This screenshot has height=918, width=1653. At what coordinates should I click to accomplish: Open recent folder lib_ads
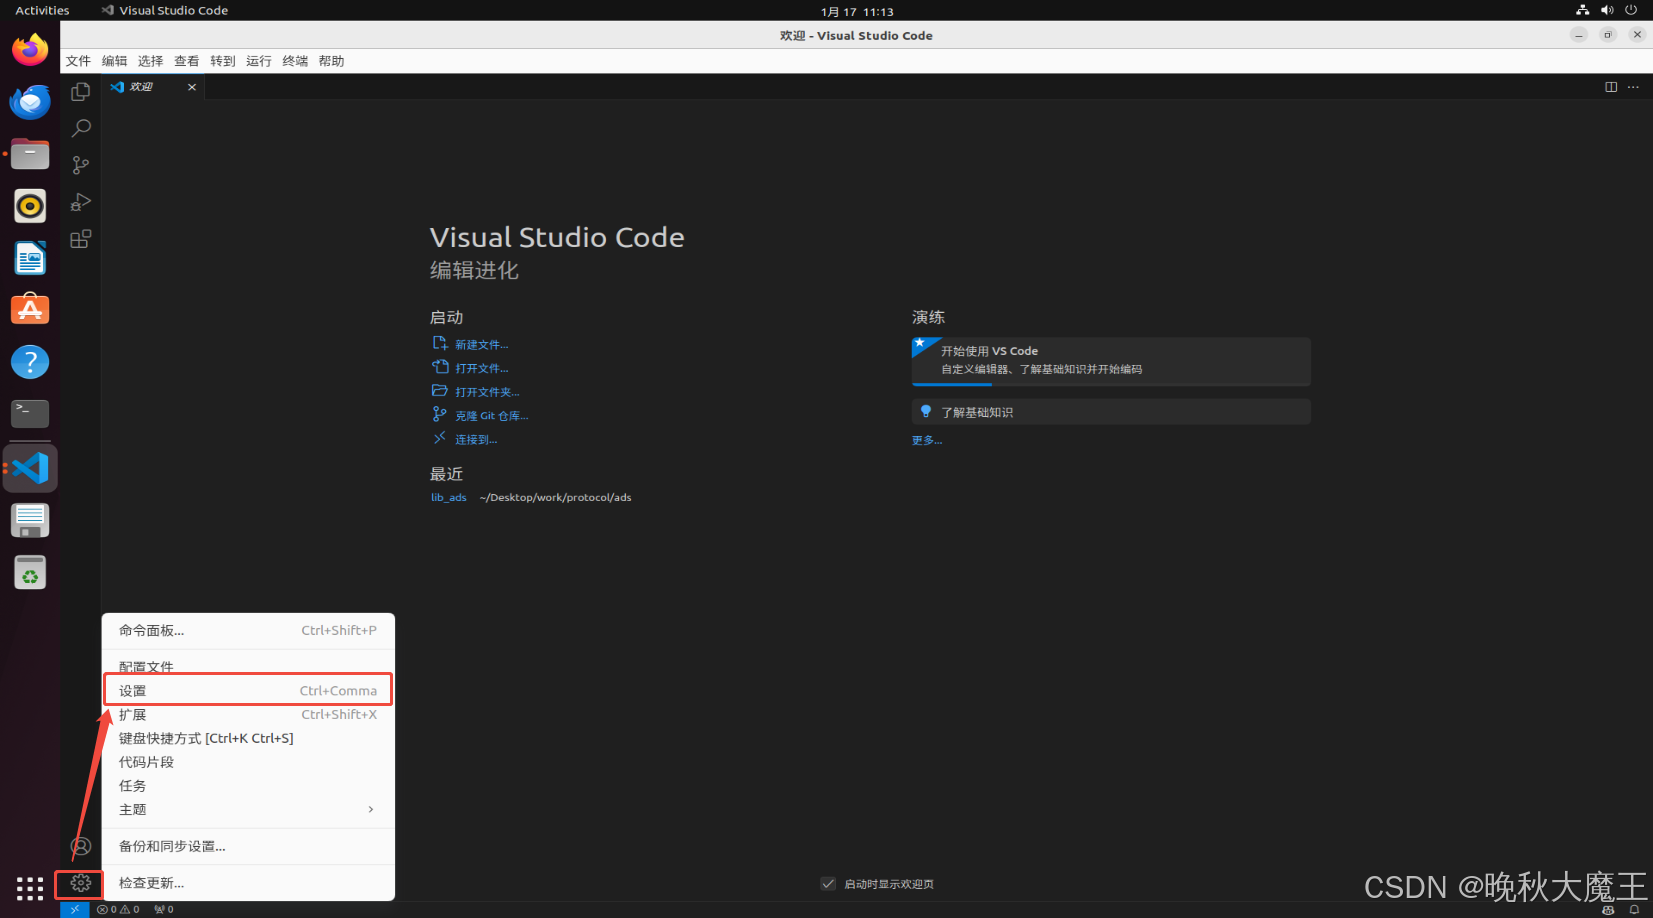pos(448,498)
